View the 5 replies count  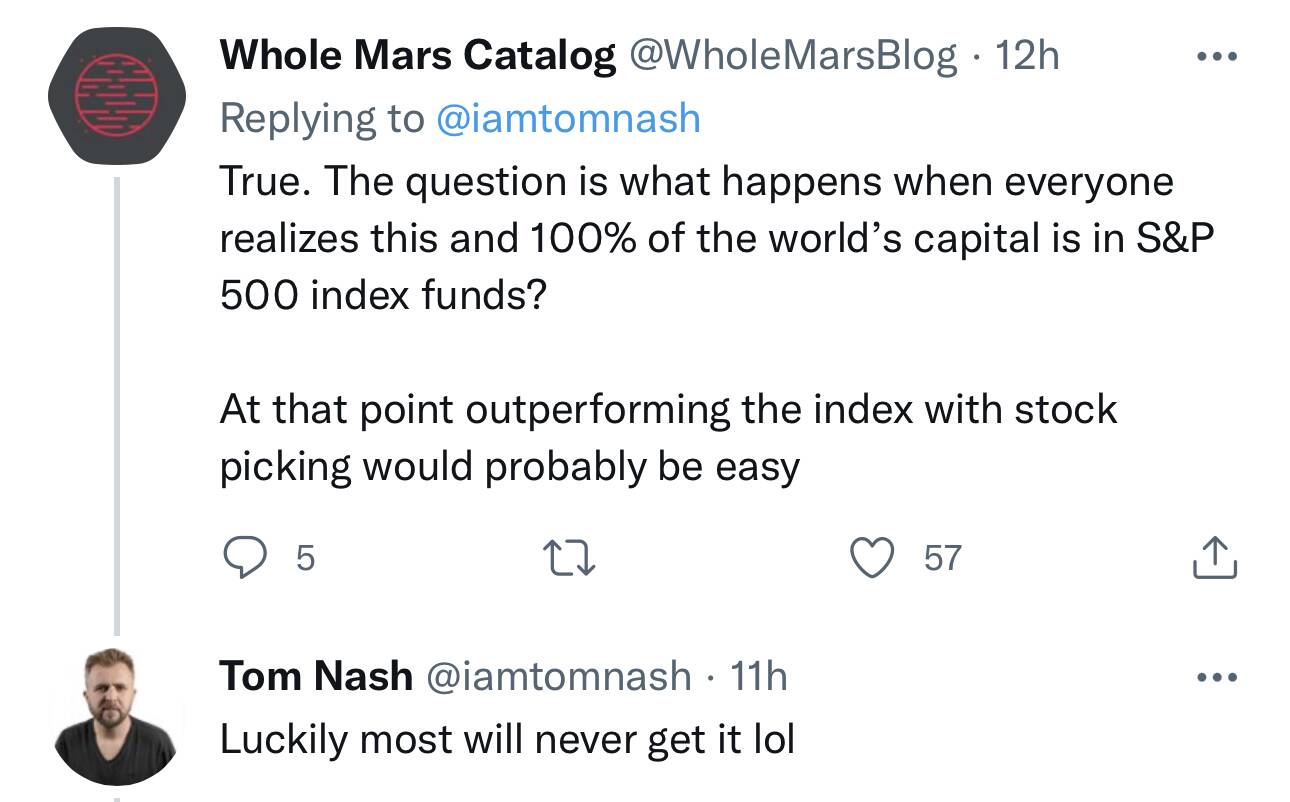point(305,558)
